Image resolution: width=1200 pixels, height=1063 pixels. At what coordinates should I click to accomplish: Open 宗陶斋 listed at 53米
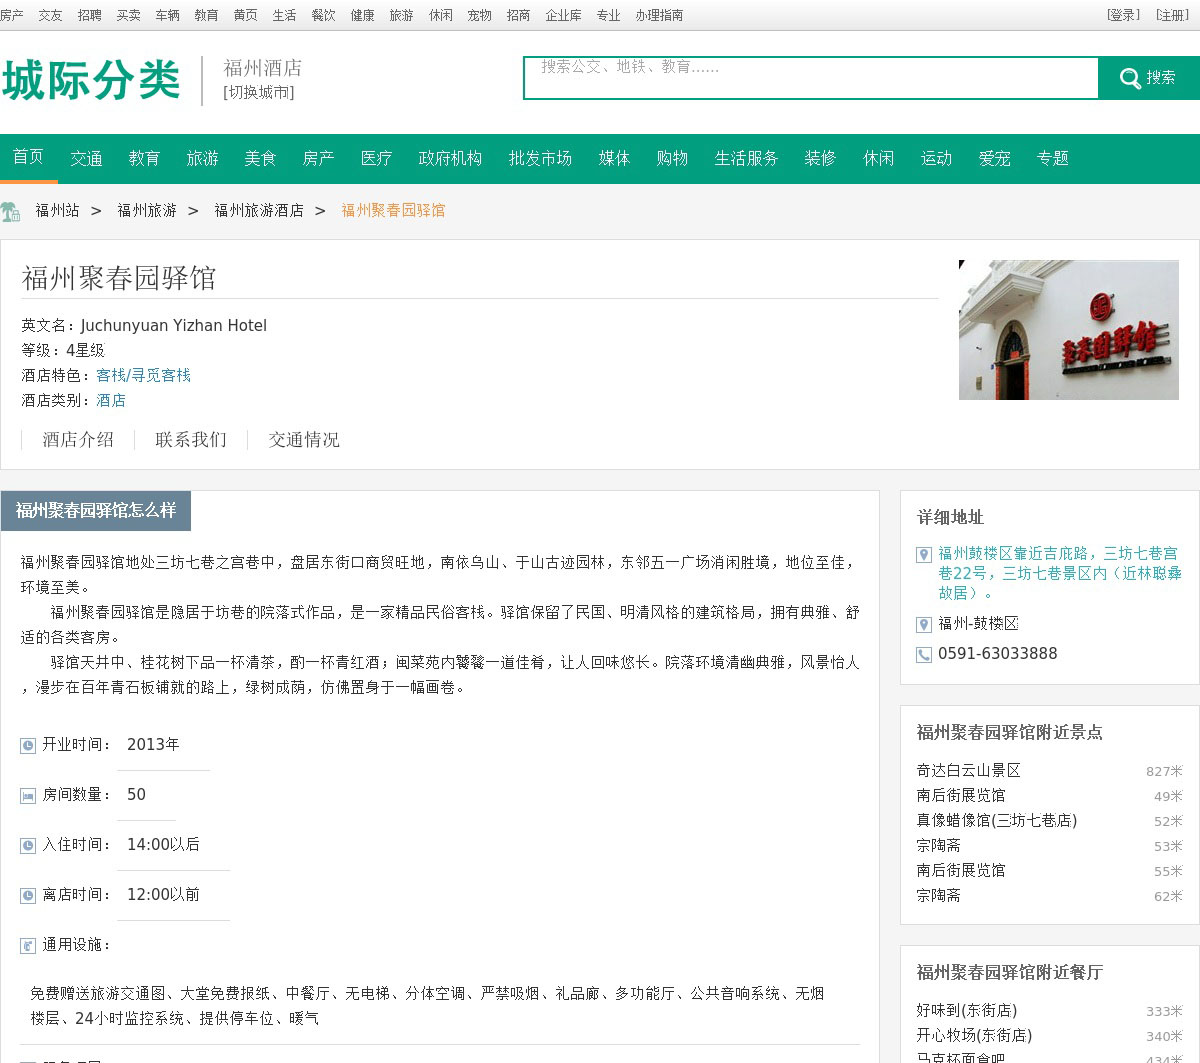[x=939, y=846]
